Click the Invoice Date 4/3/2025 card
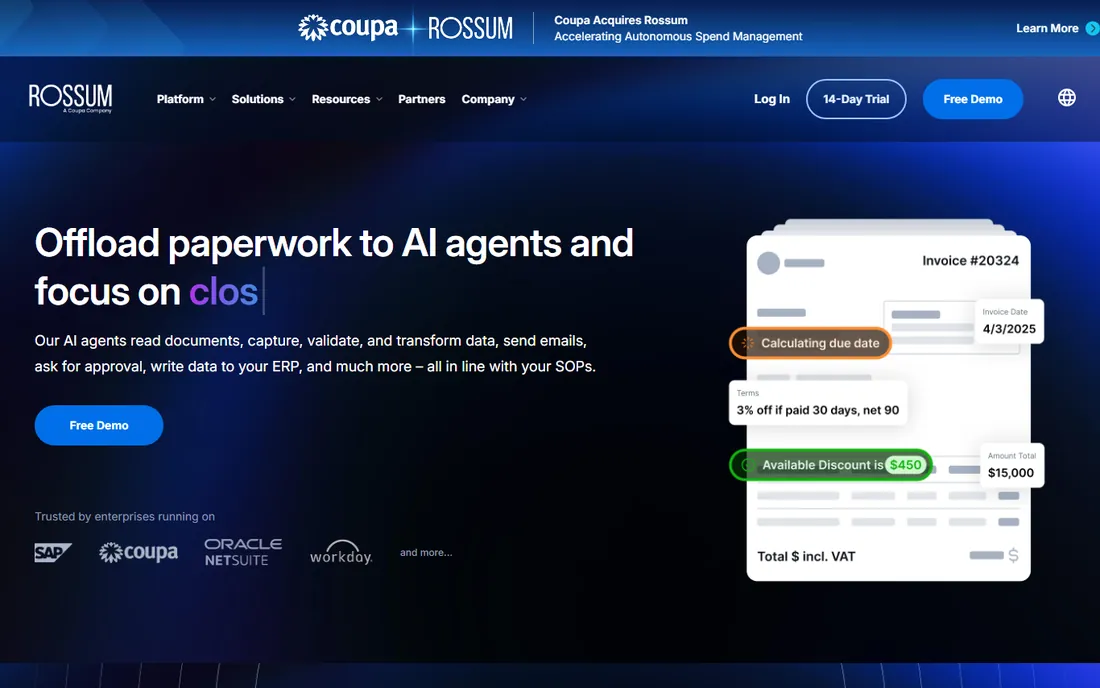Image resolution: width=1100 pixels, height=688 pixels. click(x=1009, y=321)
